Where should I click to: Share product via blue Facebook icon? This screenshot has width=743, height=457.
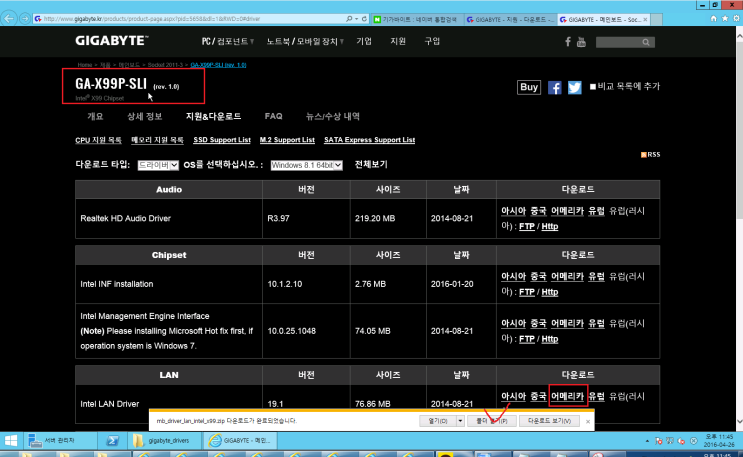tap(554, 87)
